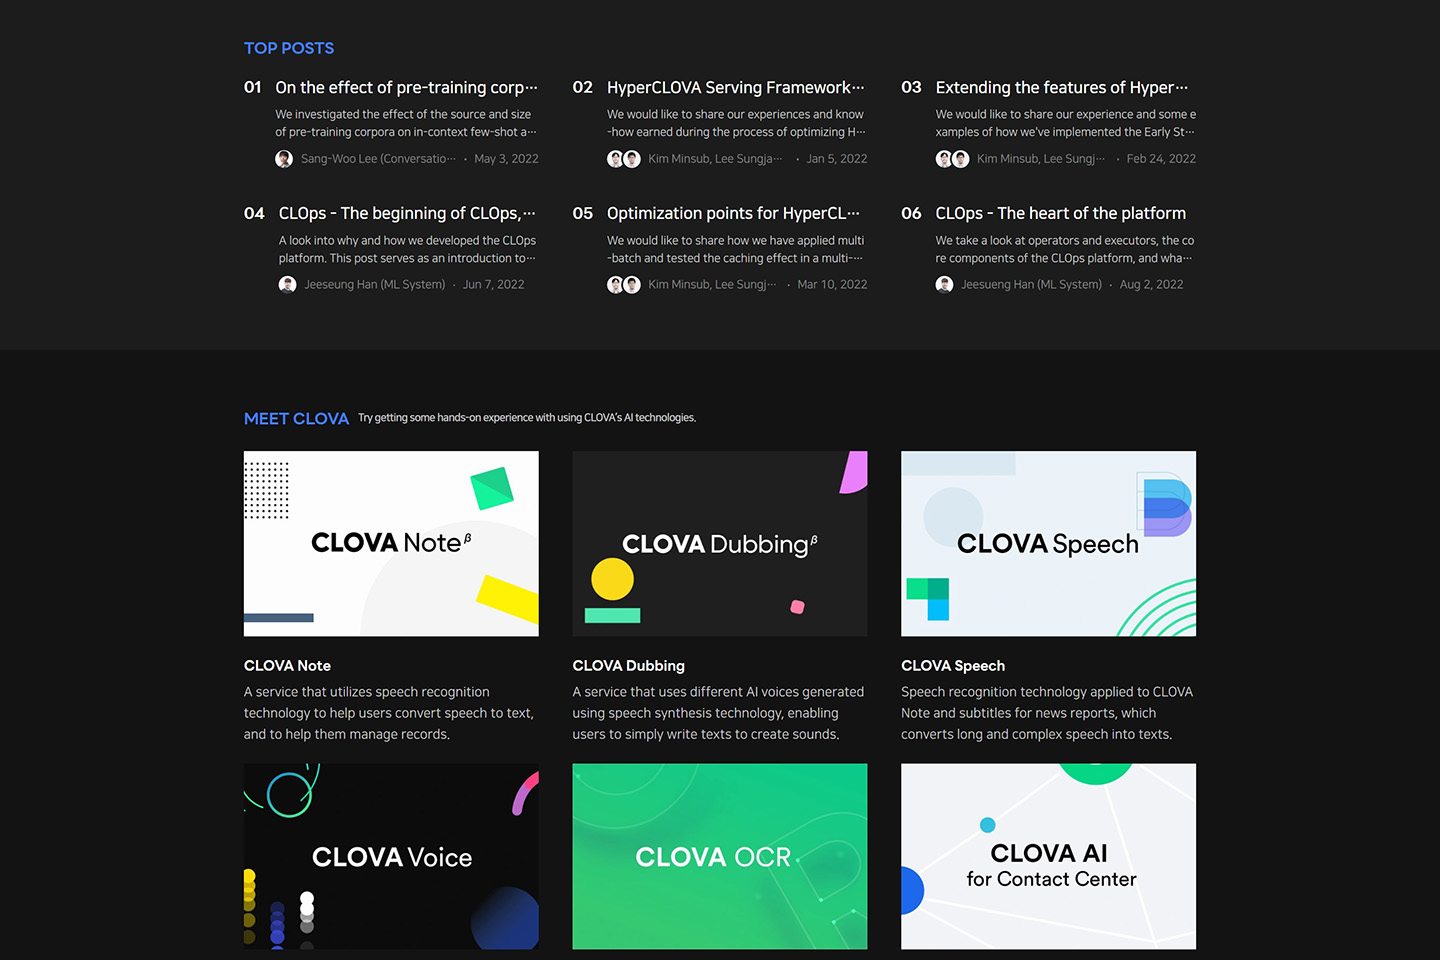Read 'Extending the features of Hyper…' post

pos(1061,88)
